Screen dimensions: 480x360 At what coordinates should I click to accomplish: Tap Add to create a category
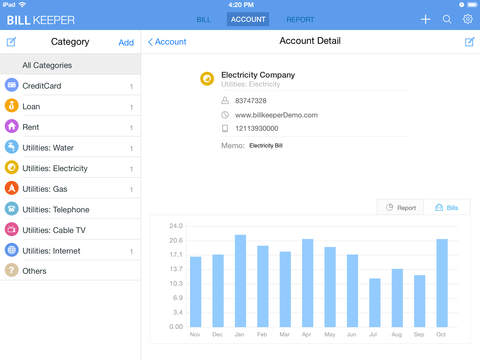tap(126, 43)
